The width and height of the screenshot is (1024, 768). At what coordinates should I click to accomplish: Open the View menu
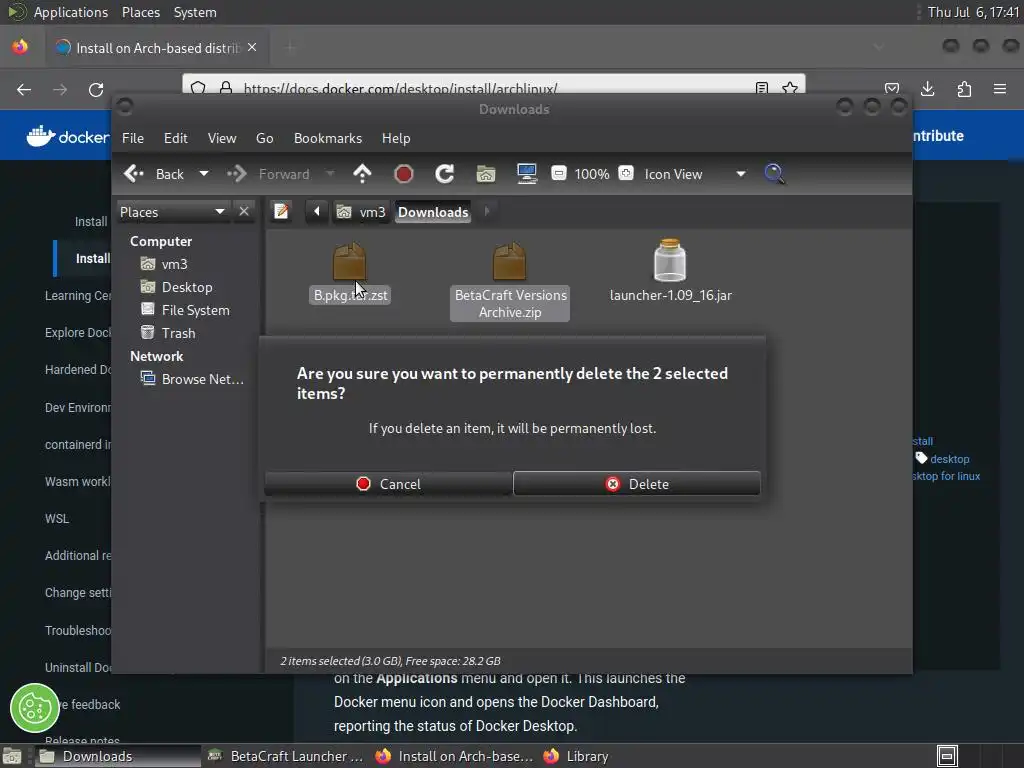pos(222,138)
